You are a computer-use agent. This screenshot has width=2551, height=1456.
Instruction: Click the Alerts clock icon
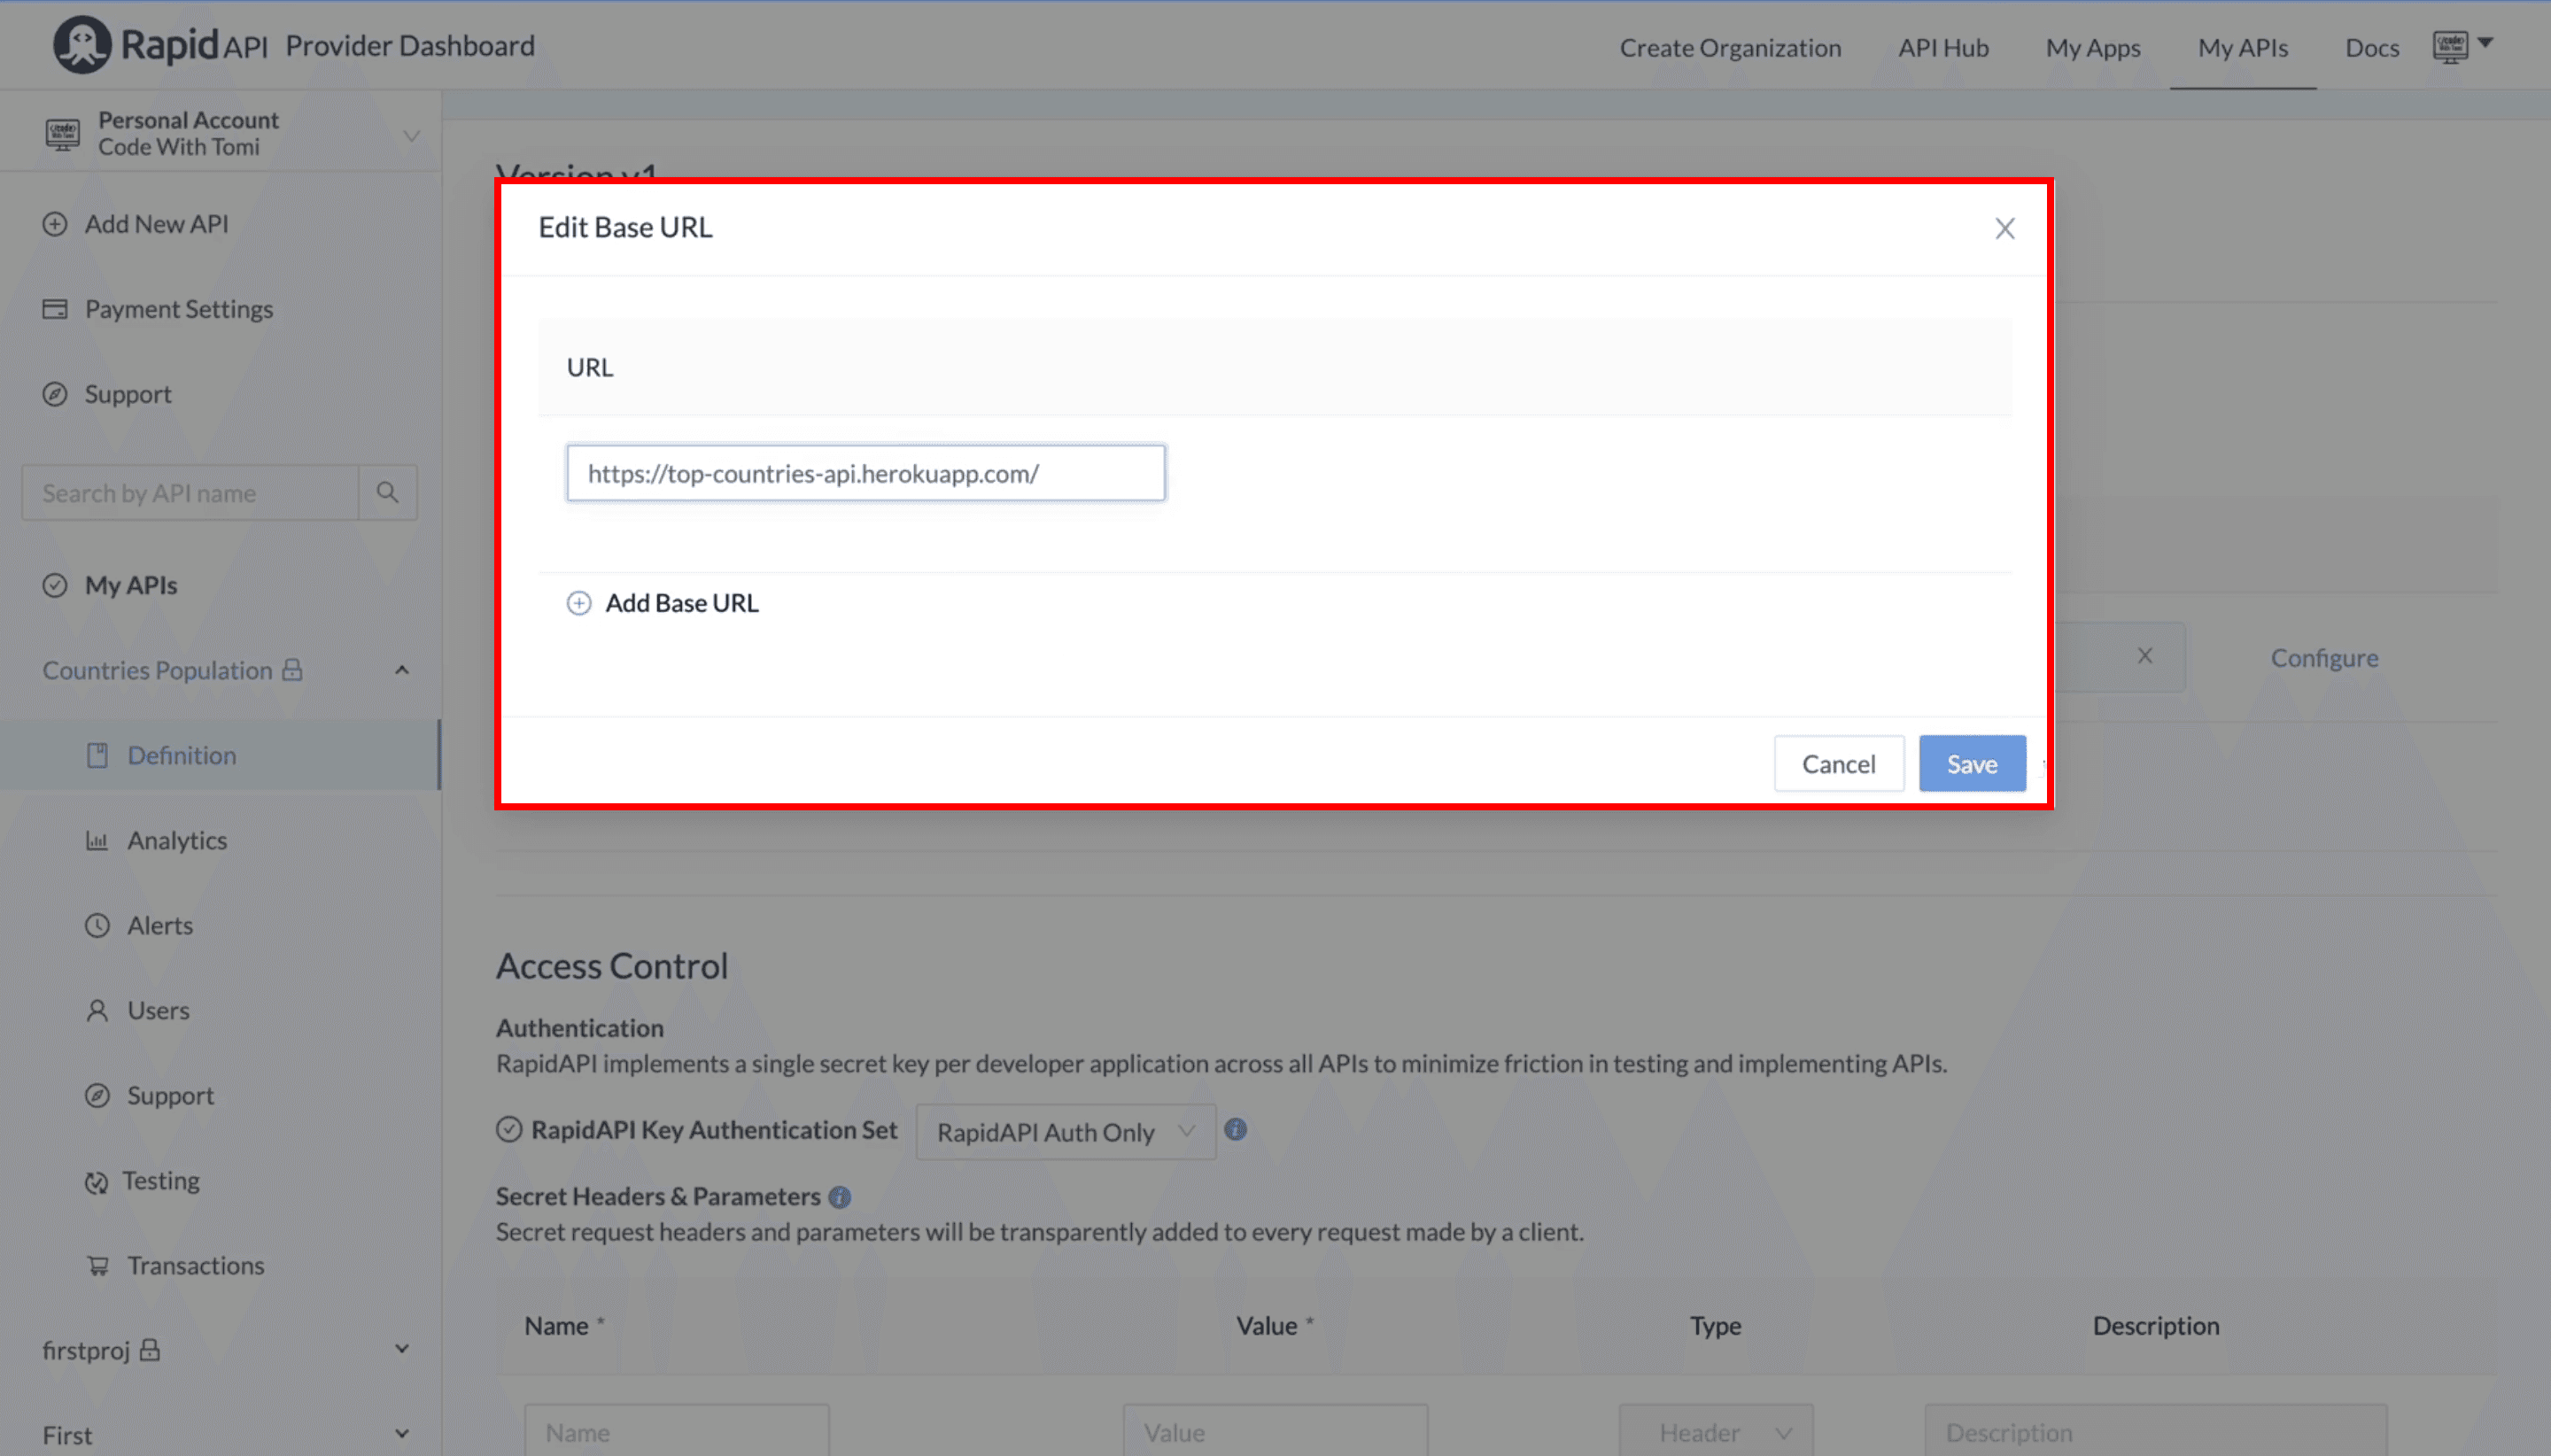97,925
